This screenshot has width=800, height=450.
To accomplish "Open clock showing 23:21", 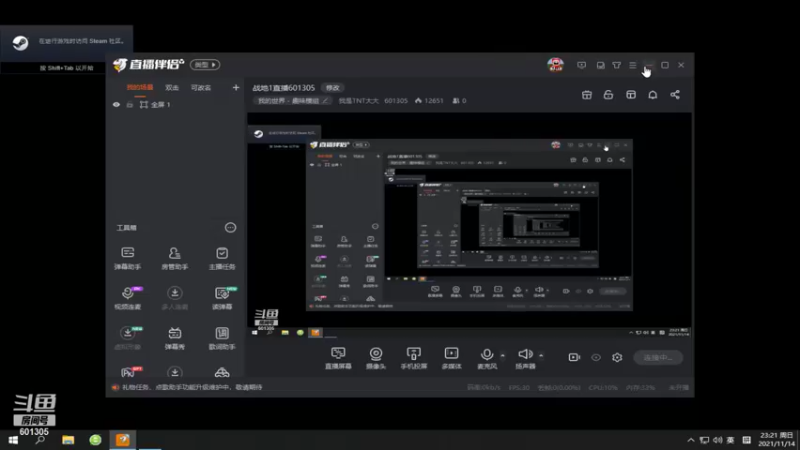I will pos(777,439).
